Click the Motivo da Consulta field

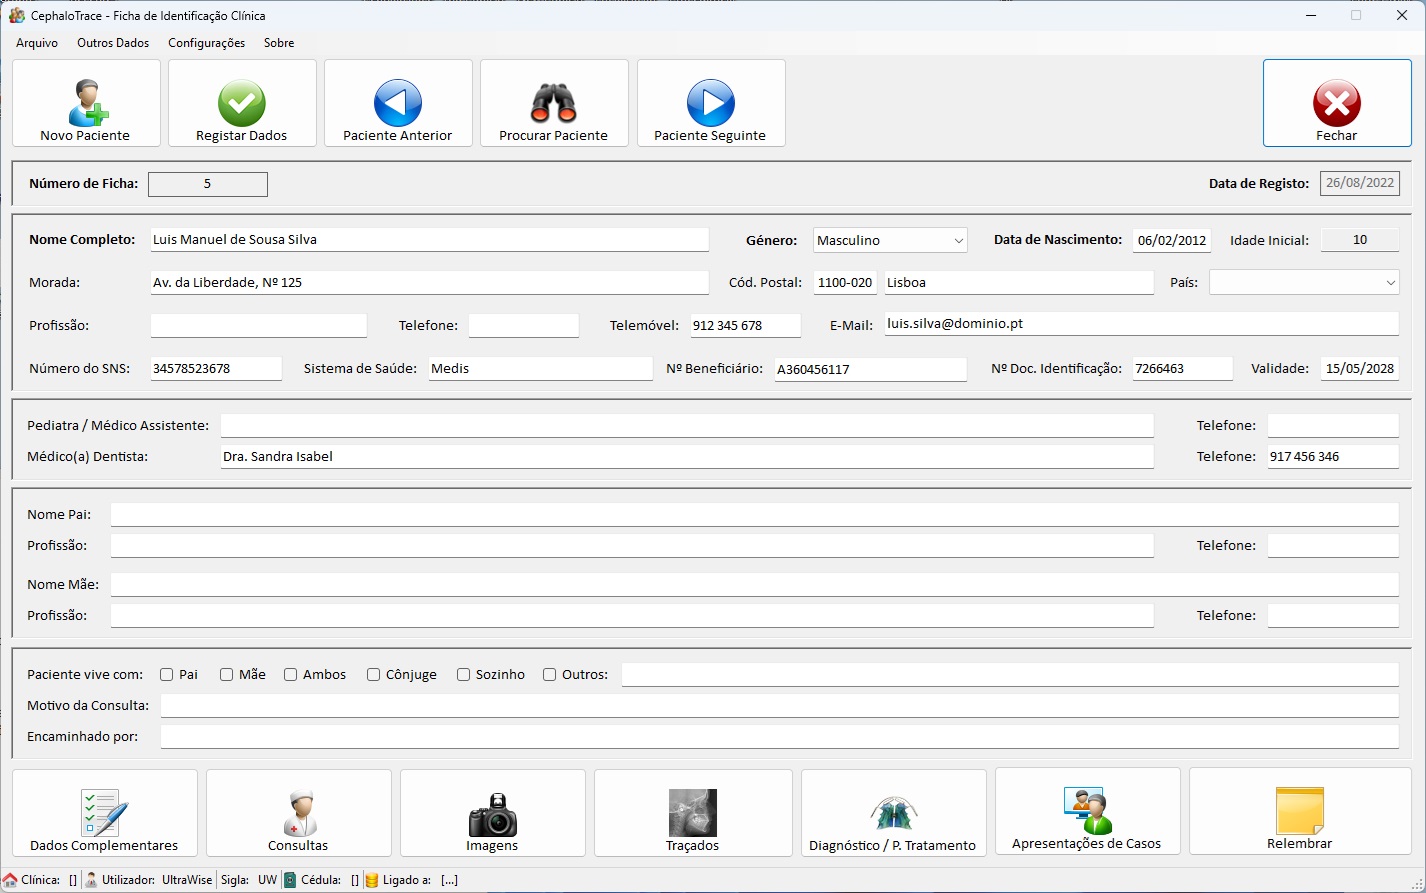(779, 706)
